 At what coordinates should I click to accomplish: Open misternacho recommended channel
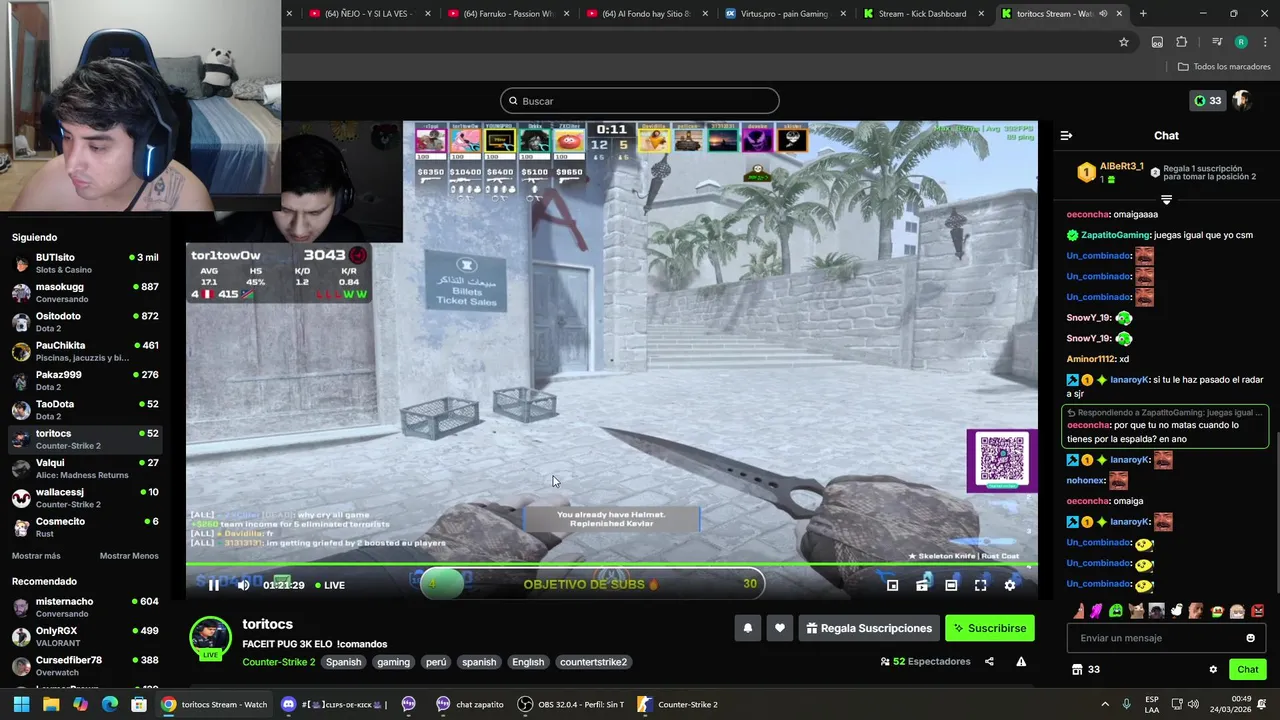click(x=86, y=607)
